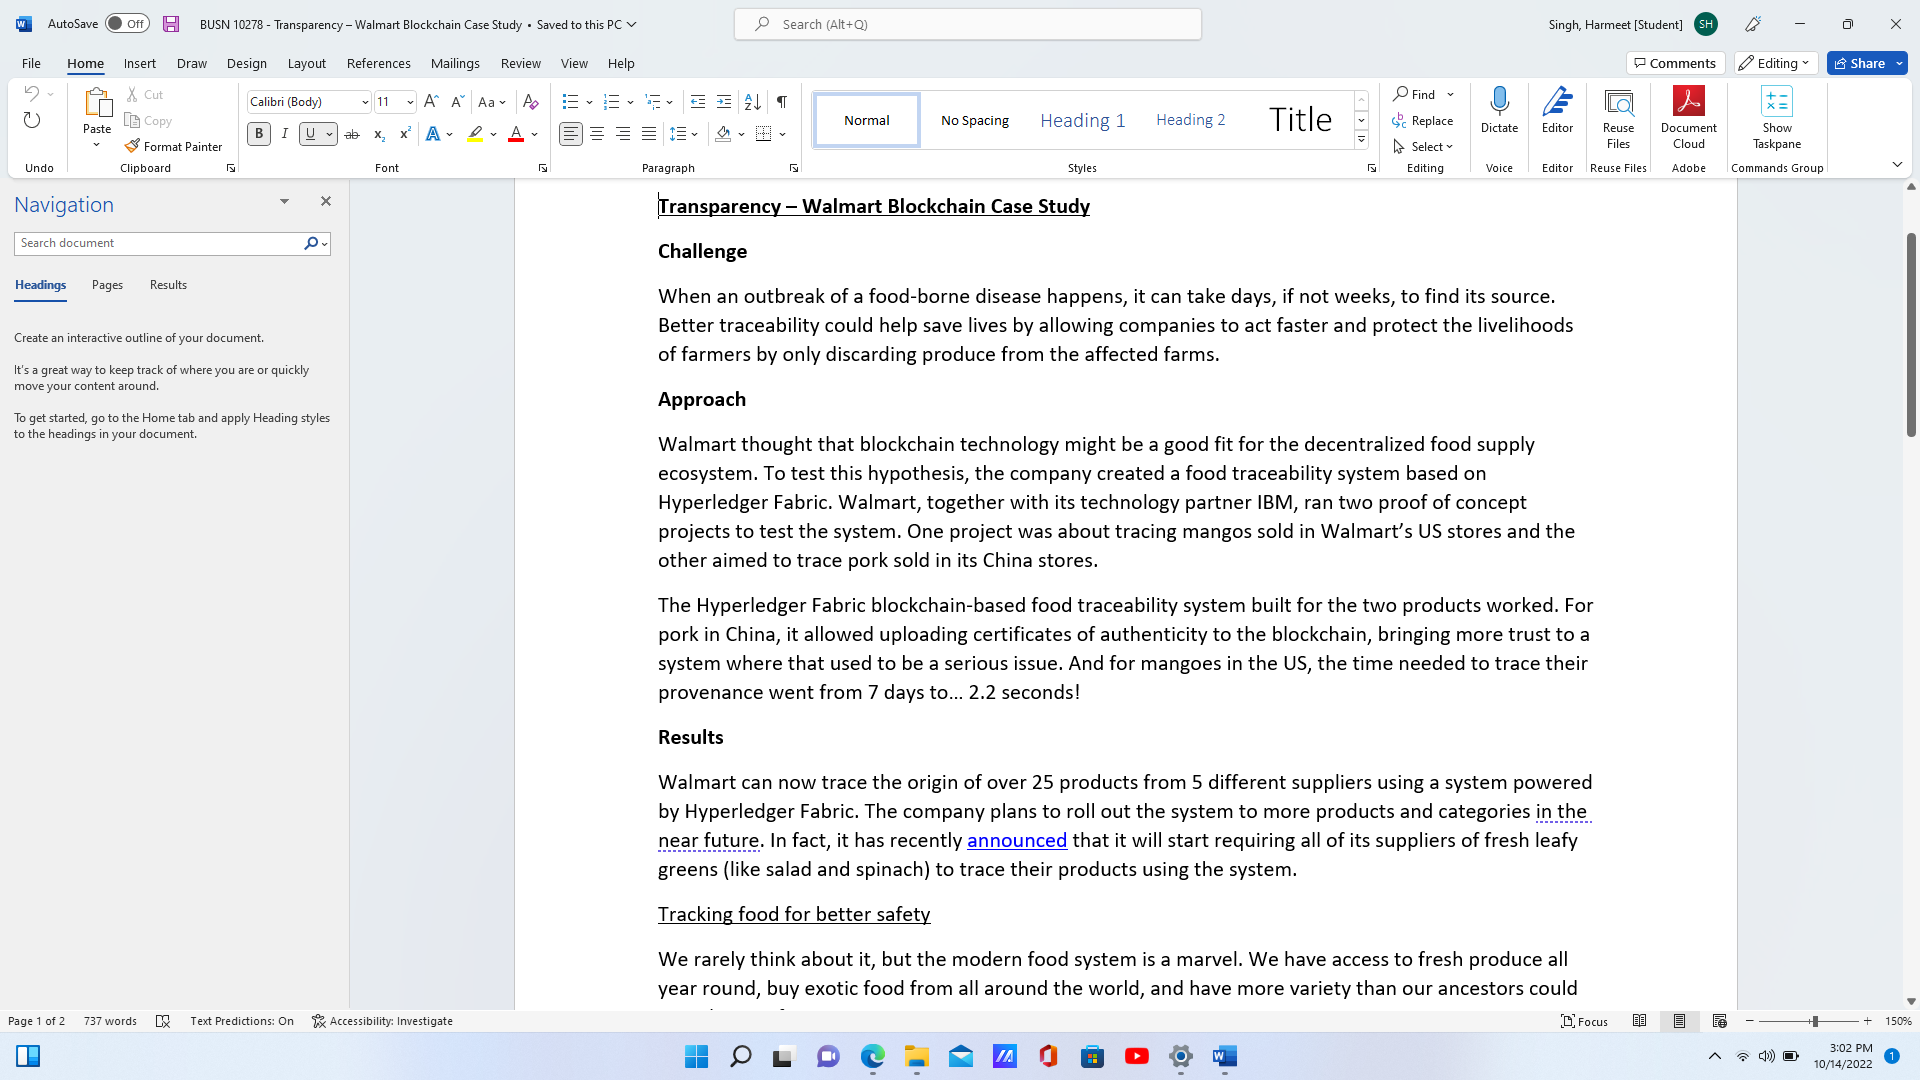The width and height of the screenshot is (1920, 1080).
Task: Center-align the selected paragraph
Action: [597, 133]
